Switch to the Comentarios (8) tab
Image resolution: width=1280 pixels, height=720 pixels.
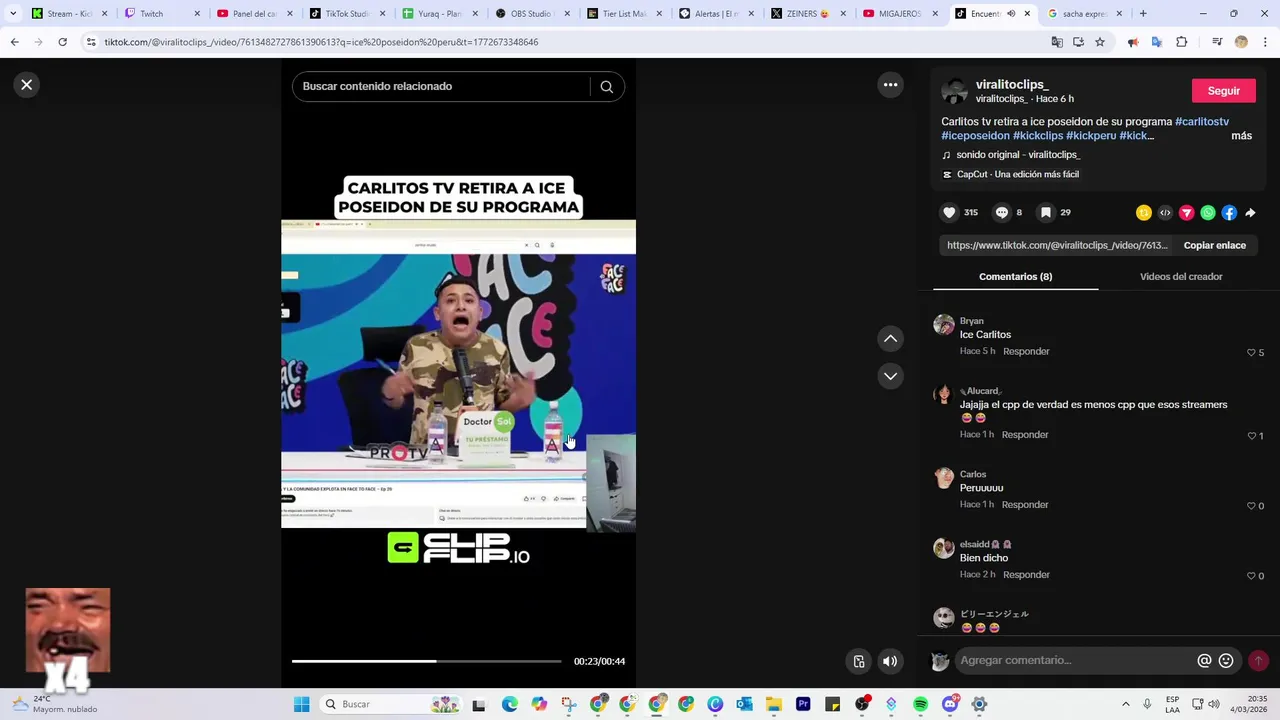(1015, 276)
